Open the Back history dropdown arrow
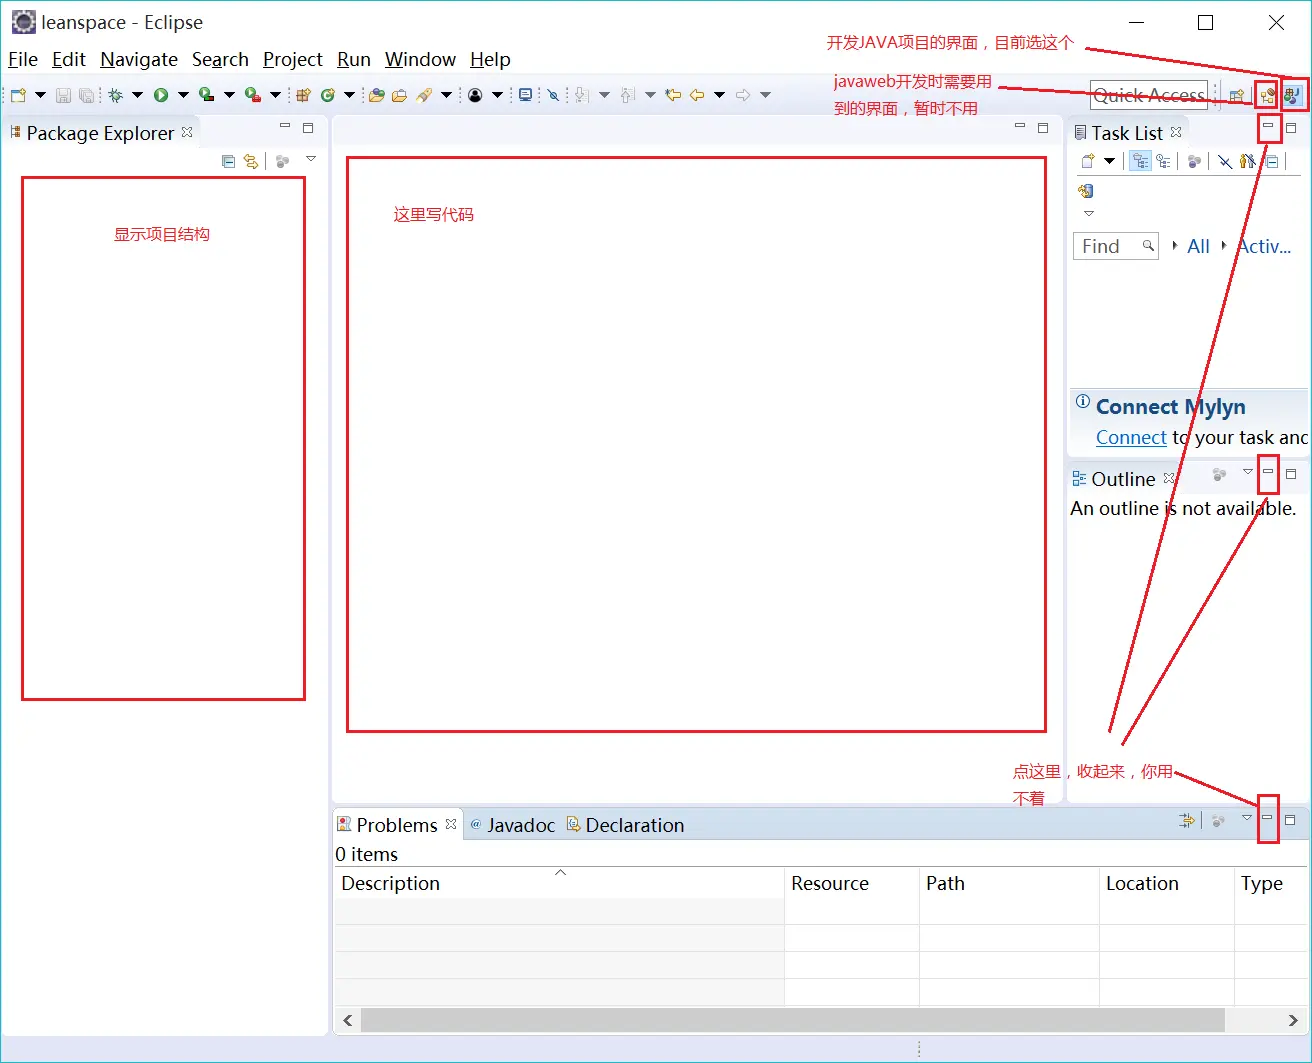The height and width of the screenshot is (1063, 1312). pyautogui.click(x=719, y=95)
